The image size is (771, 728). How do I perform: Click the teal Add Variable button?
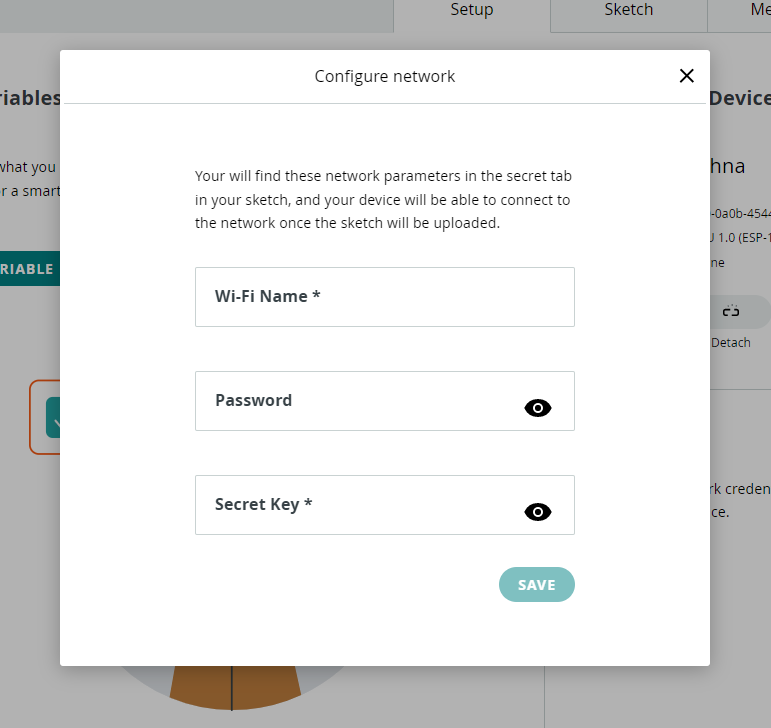point(30,269)
